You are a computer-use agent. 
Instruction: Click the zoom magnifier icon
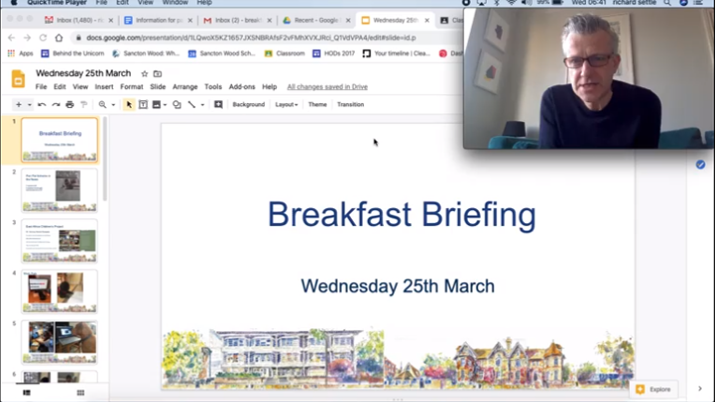point(103,104)
